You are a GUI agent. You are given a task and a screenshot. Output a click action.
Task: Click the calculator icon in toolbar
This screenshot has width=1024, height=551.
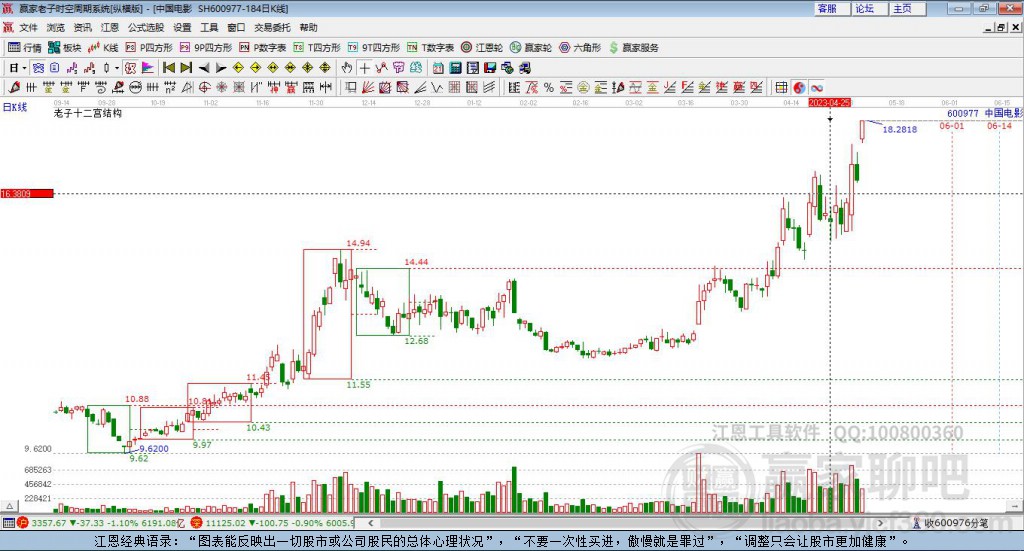[x=455, y=68]
